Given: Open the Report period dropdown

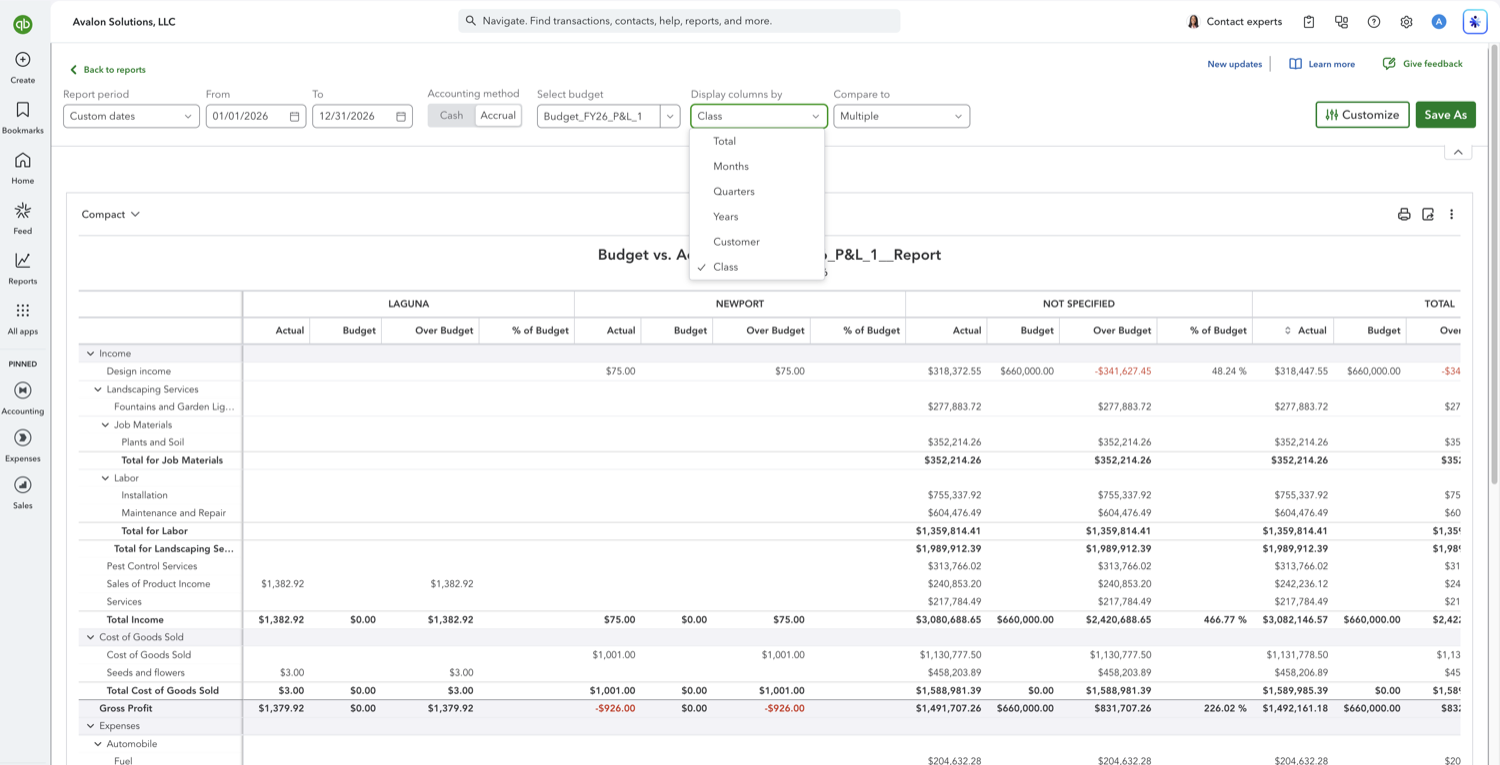Looking at the screenshot, I should click(131, 116).
